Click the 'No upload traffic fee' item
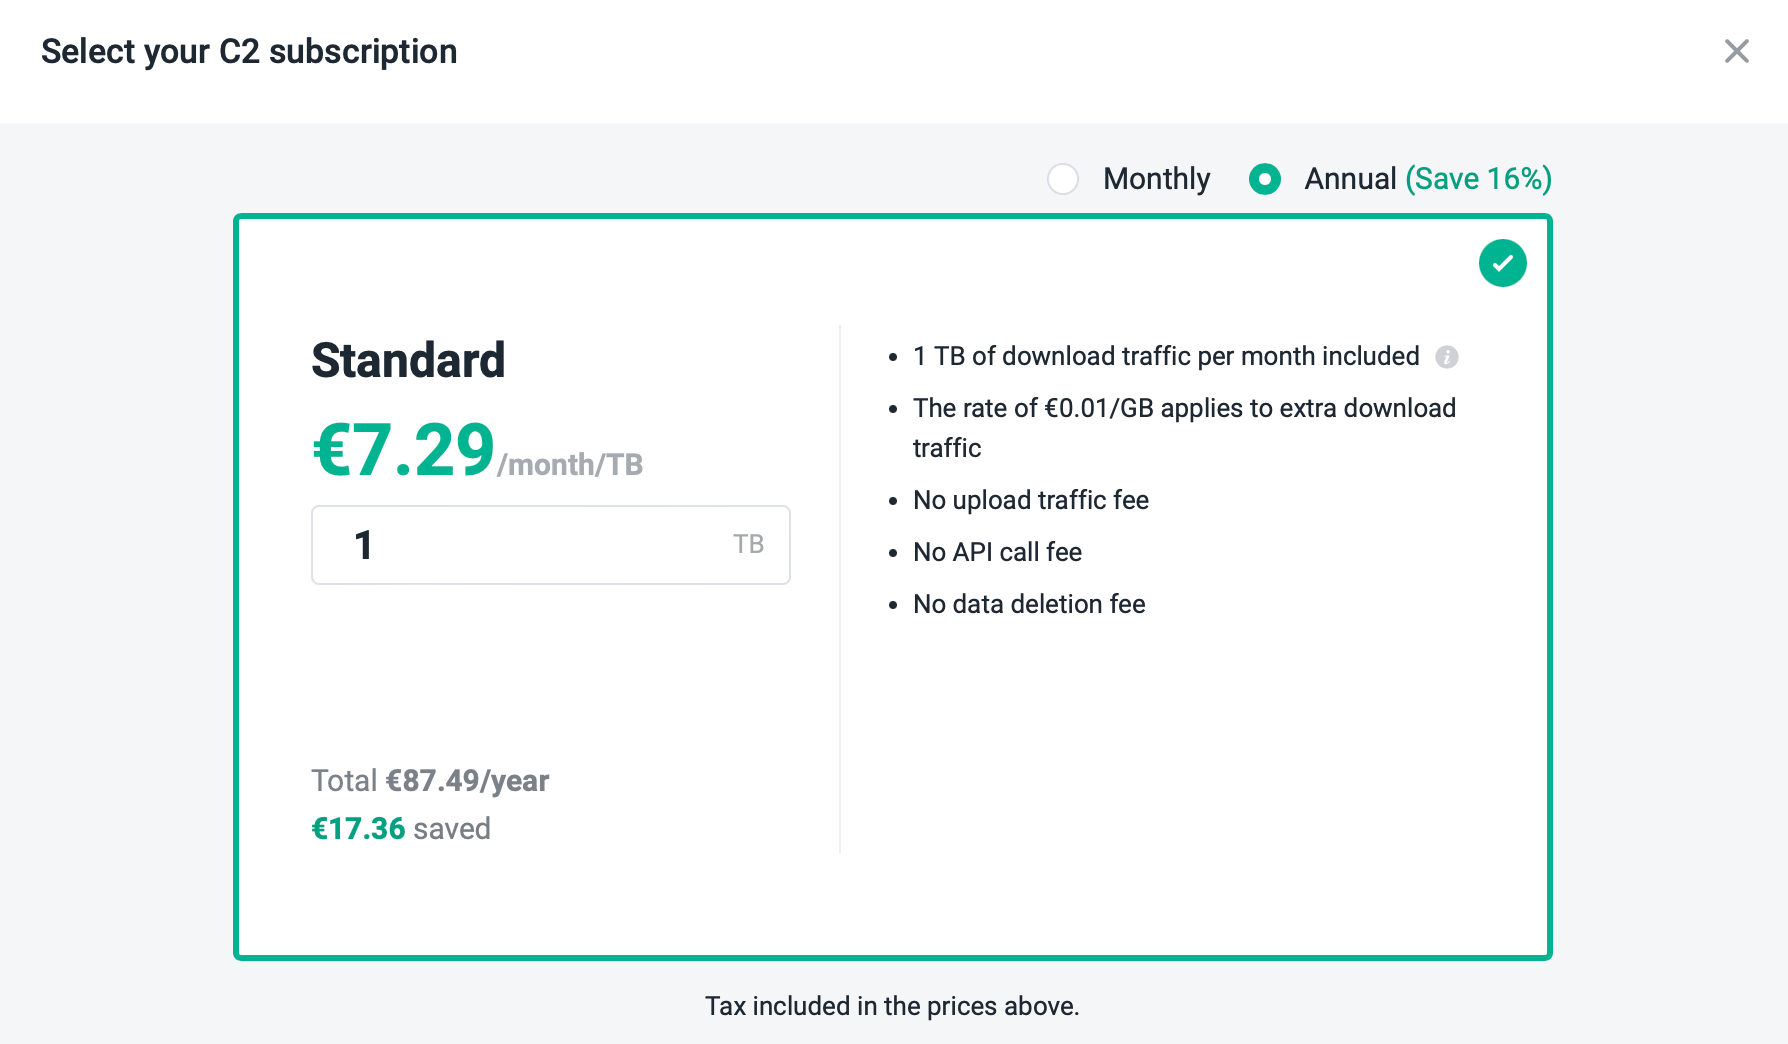The height and width of the screenshot is (1044, 1788). click(1031, 500)
